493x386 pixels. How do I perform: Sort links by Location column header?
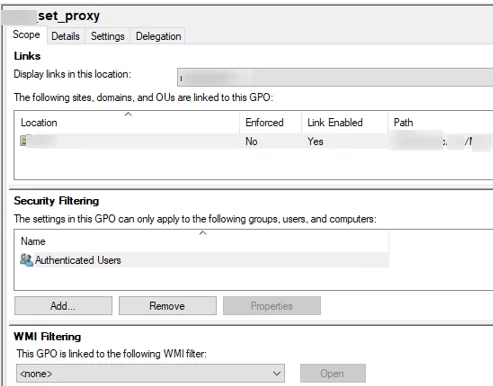pyautogui.click(x=127, y=123)
